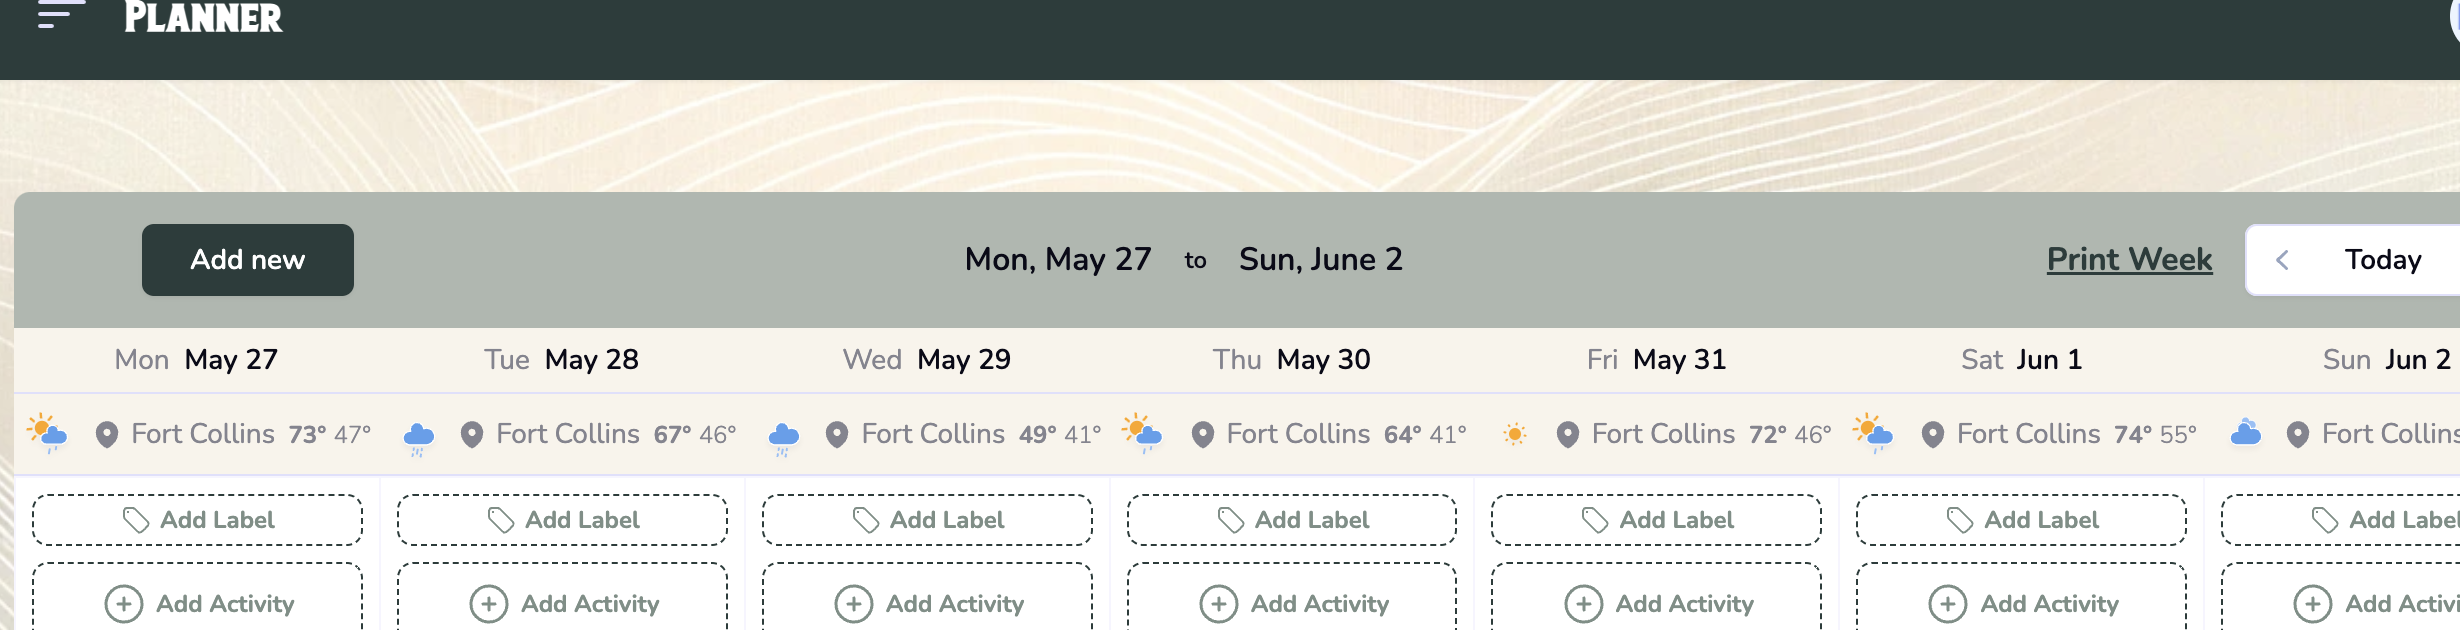Image resolution: width=2460 pixels, height=630 pixels.
Task: Select the Wed May 29 day header
Action: [x=927, y=359]
